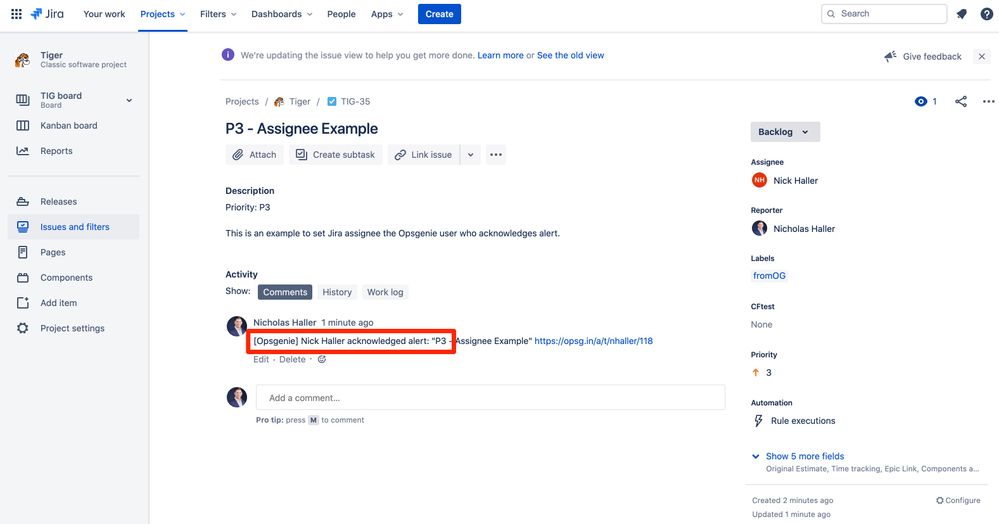The image size is (999, 524).
Task: Click Projects breadcrumb
Action: (x=242, y=101)
